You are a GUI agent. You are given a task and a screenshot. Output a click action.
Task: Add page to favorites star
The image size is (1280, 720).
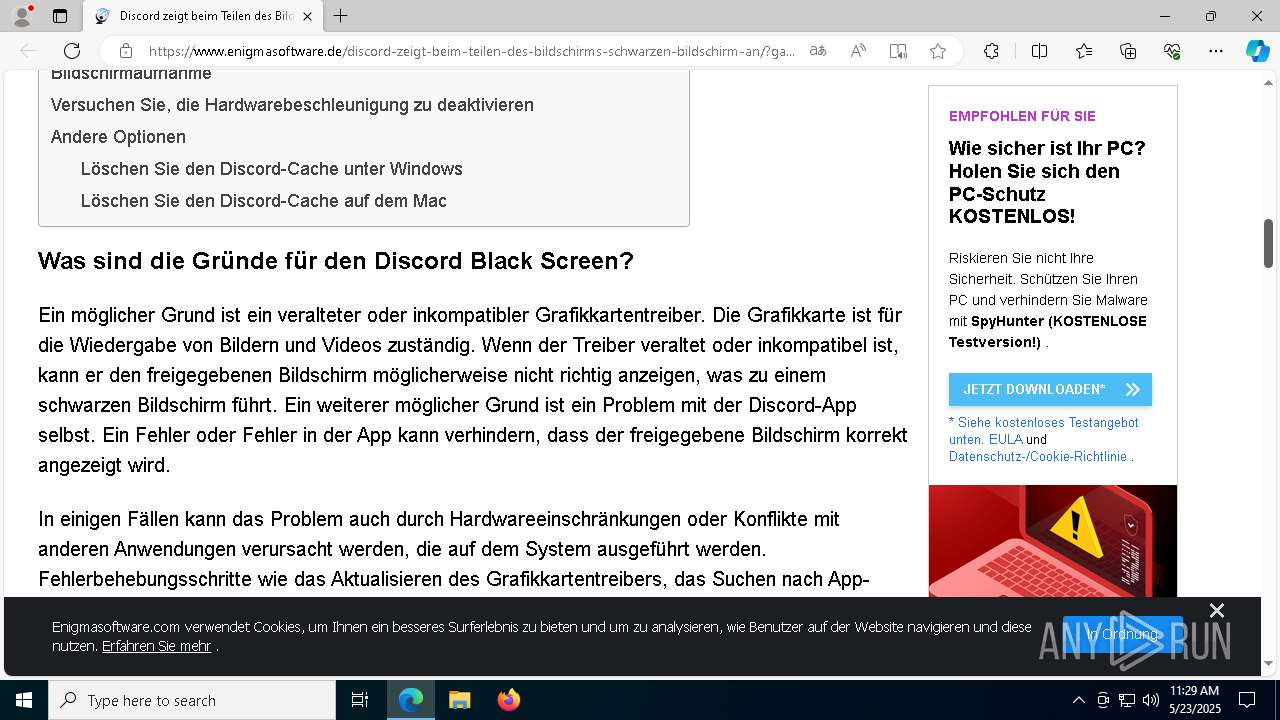tap(937, 51)
